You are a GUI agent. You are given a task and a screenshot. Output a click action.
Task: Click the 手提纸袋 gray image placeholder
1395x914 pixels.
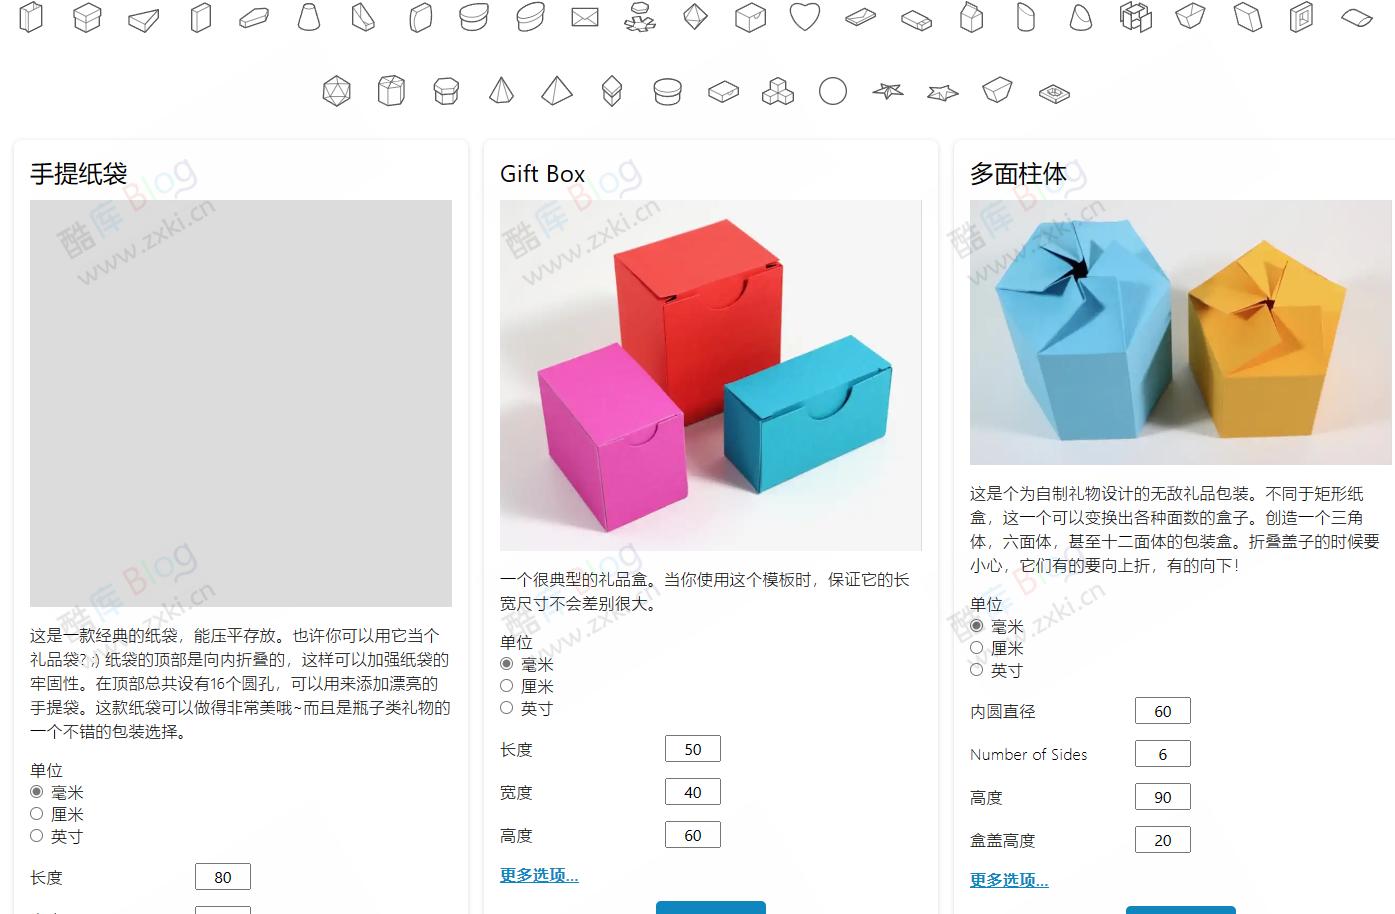(241, 403)
